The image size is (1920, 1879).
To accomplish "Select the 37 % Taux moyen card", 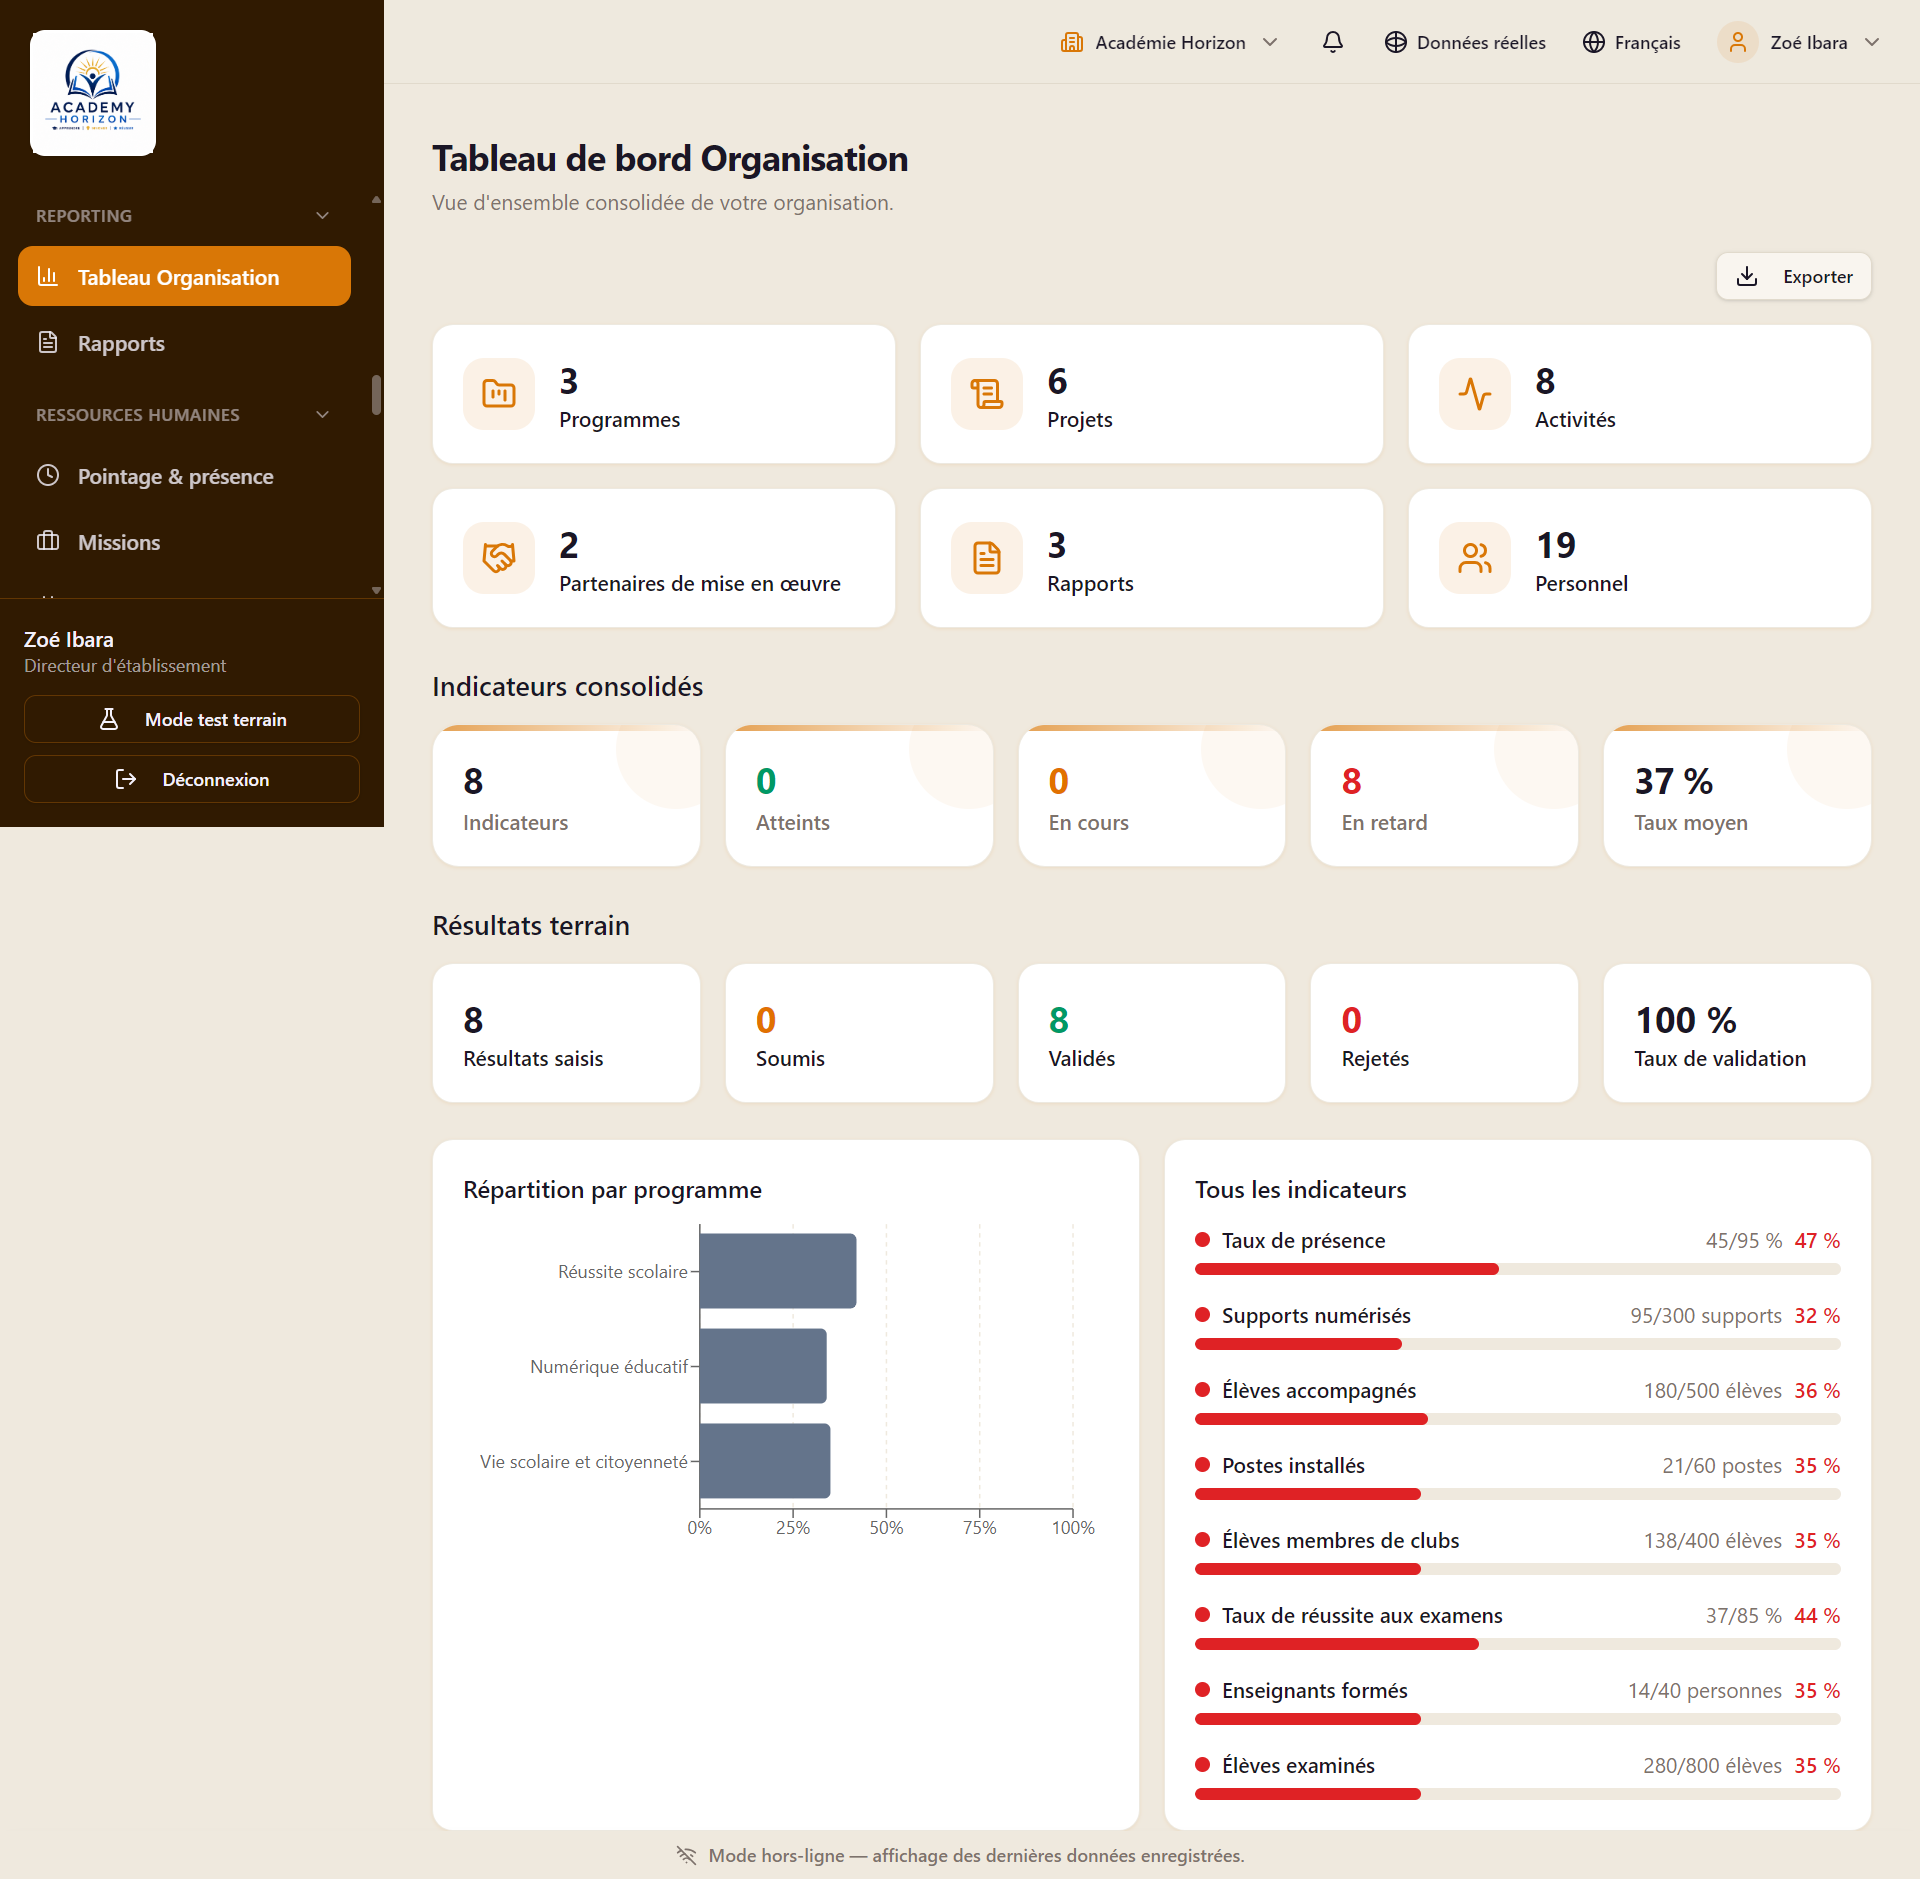I will point(1737,796).
